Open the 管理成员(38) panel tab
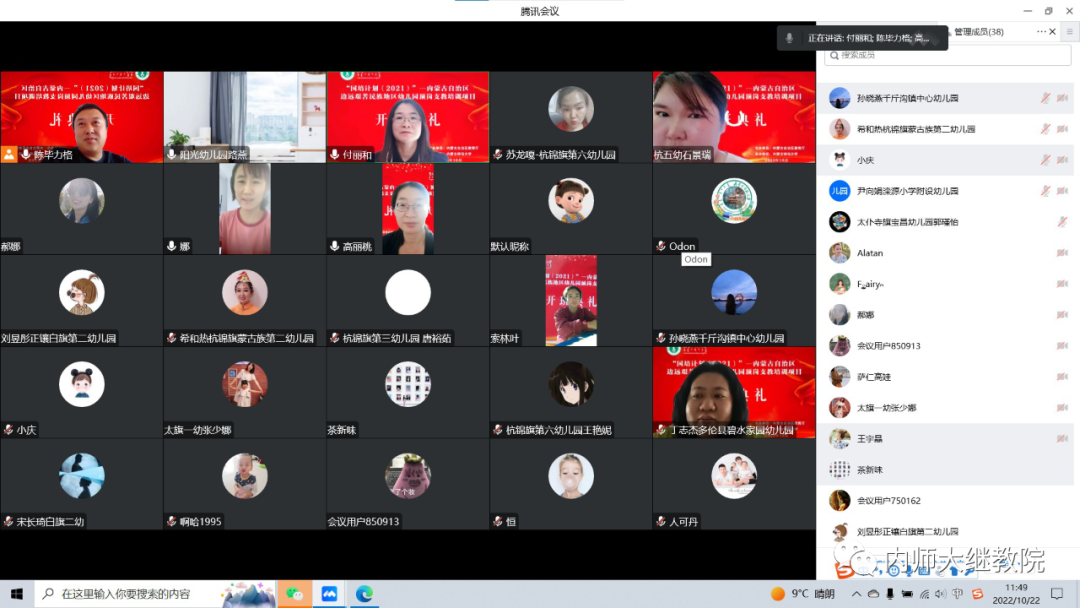Image resolution: width=1080 pixels, height=608 pixels. (978, 32)
